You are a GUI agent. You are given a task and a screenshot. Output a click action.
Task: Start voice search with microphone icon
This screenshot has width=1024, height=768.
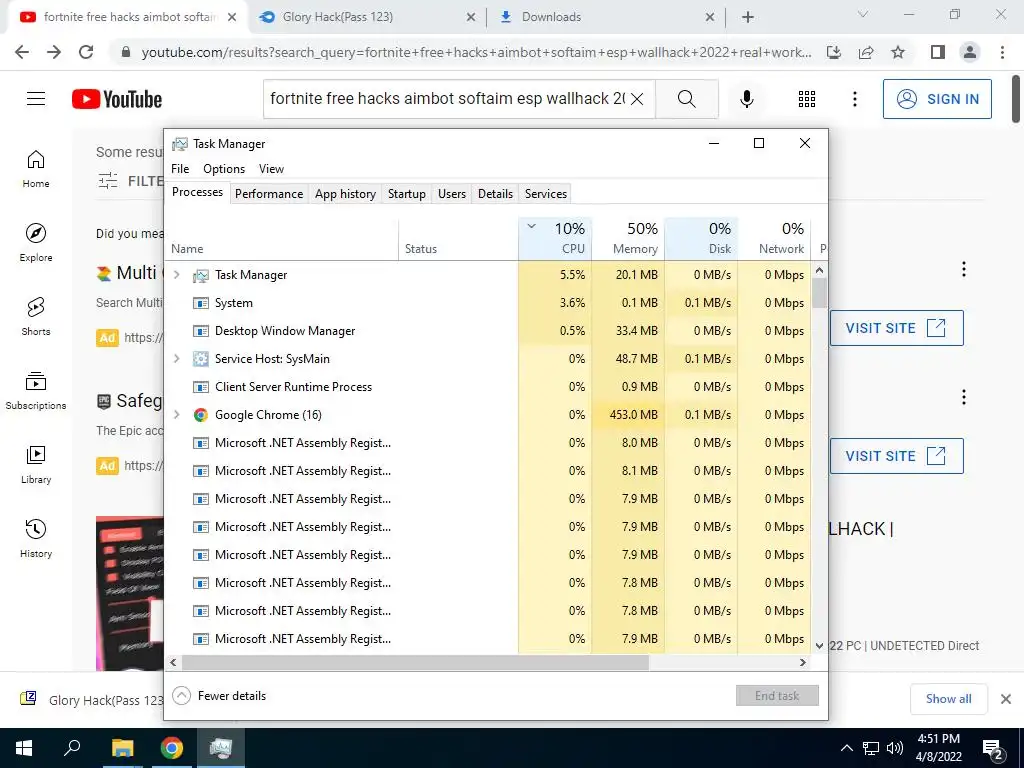747,99
